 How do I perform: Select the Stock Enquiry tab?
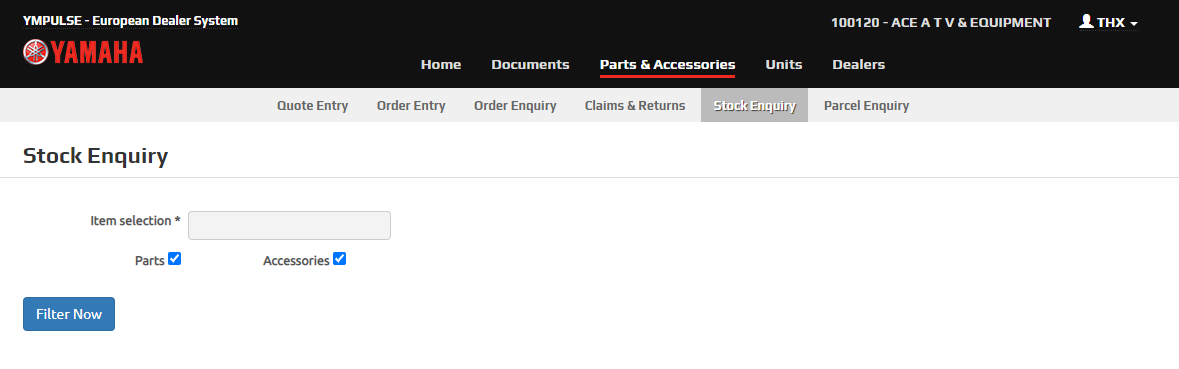point(754,105)
